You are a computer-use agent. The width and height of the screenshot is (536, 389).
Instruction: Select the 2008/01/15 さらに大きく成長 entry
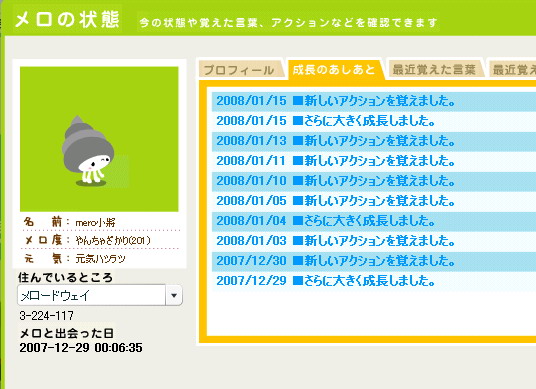click(374, 121)
